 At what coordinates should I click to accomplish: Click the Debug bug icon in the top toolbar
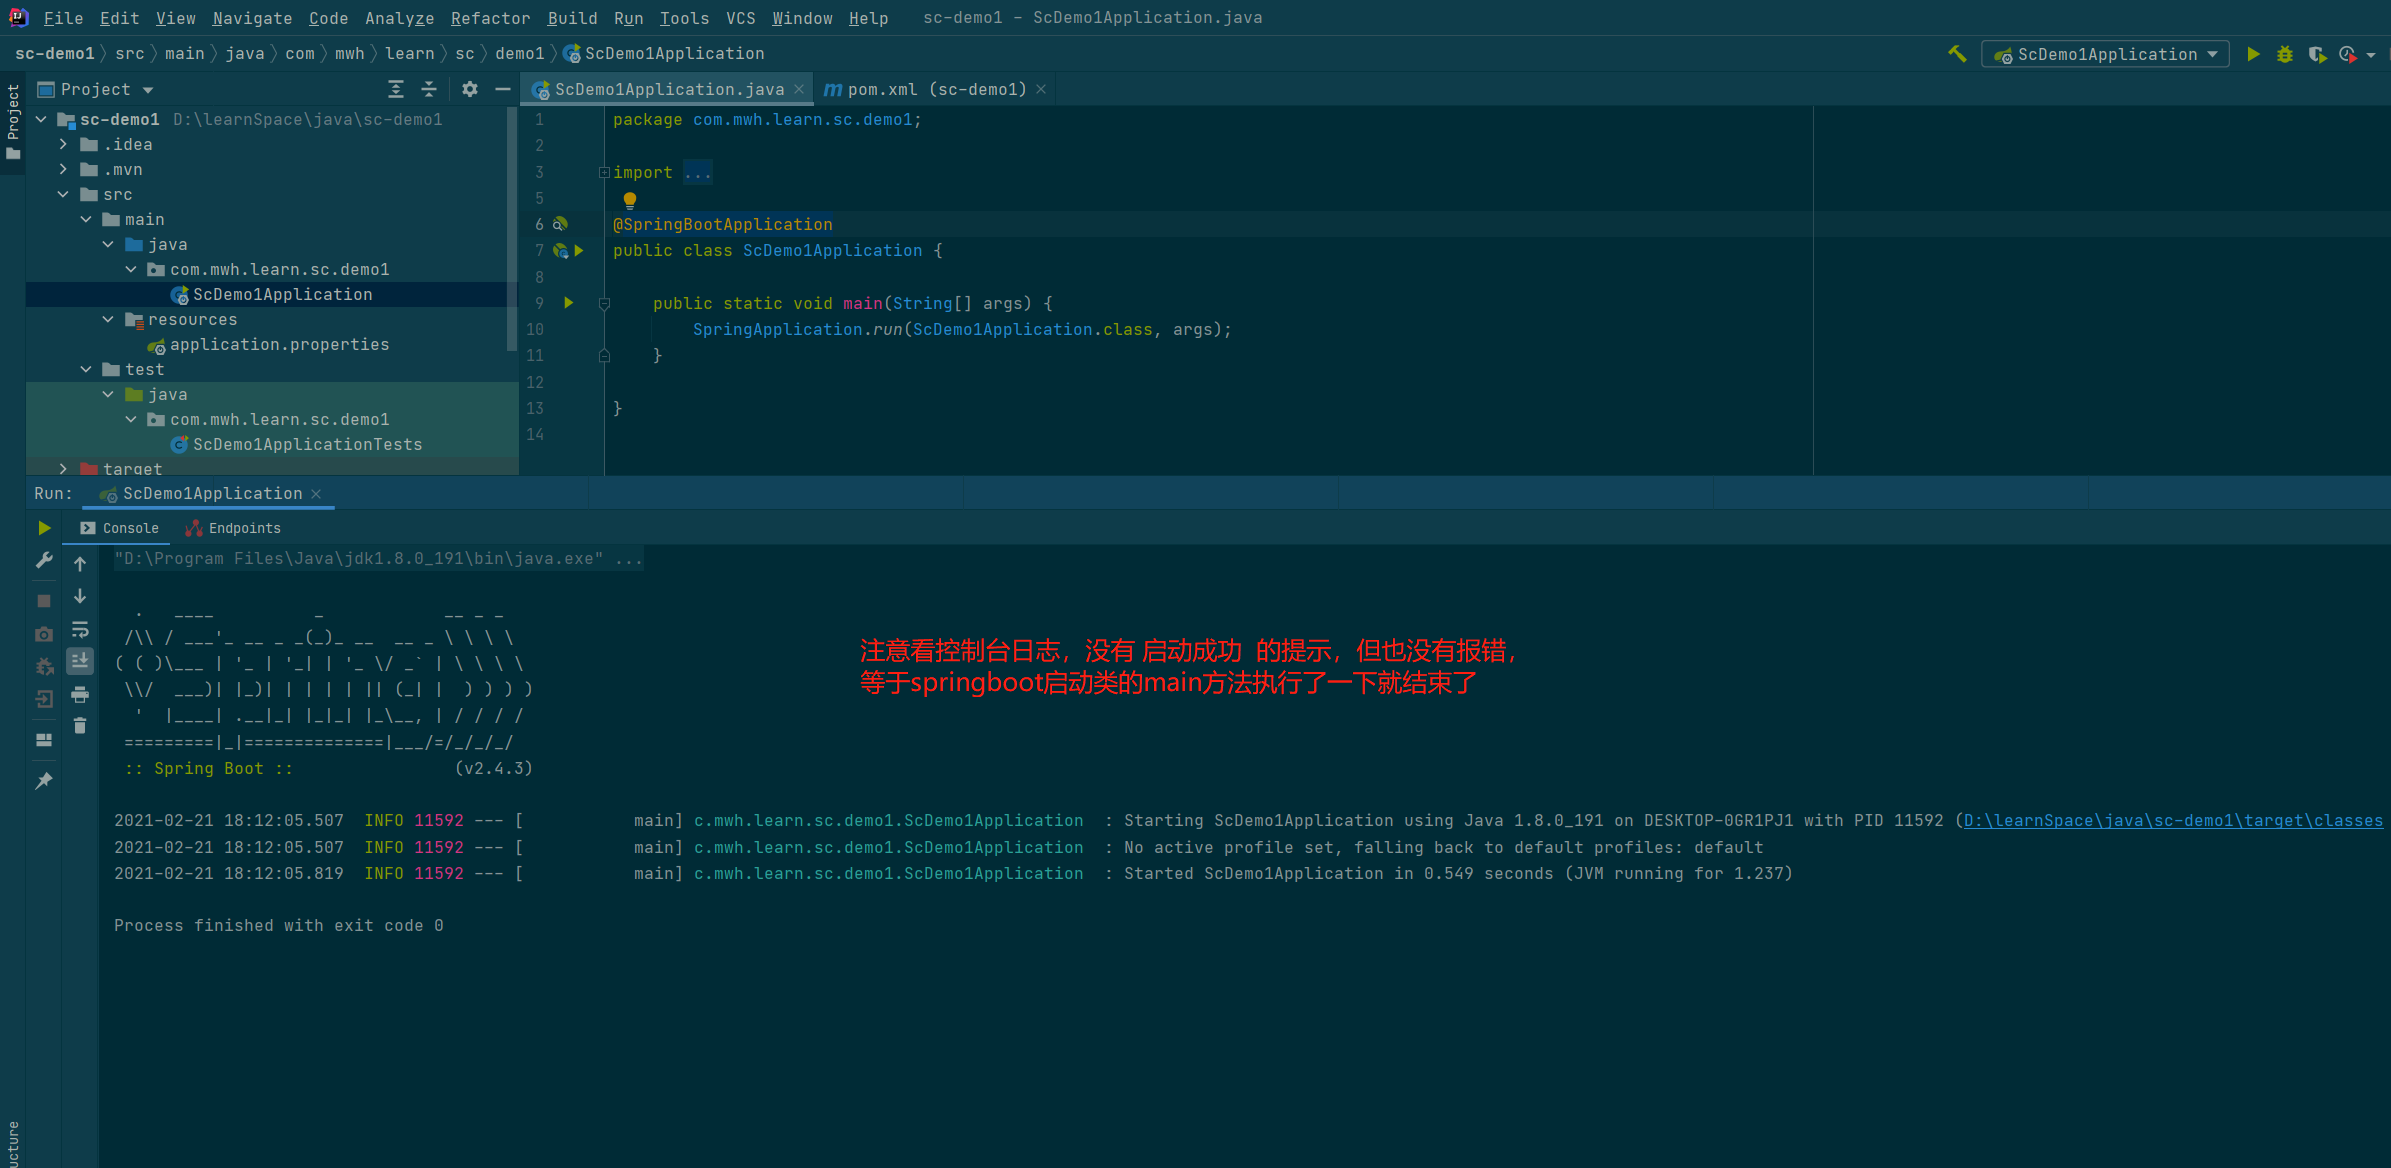tap(2285, 54)
